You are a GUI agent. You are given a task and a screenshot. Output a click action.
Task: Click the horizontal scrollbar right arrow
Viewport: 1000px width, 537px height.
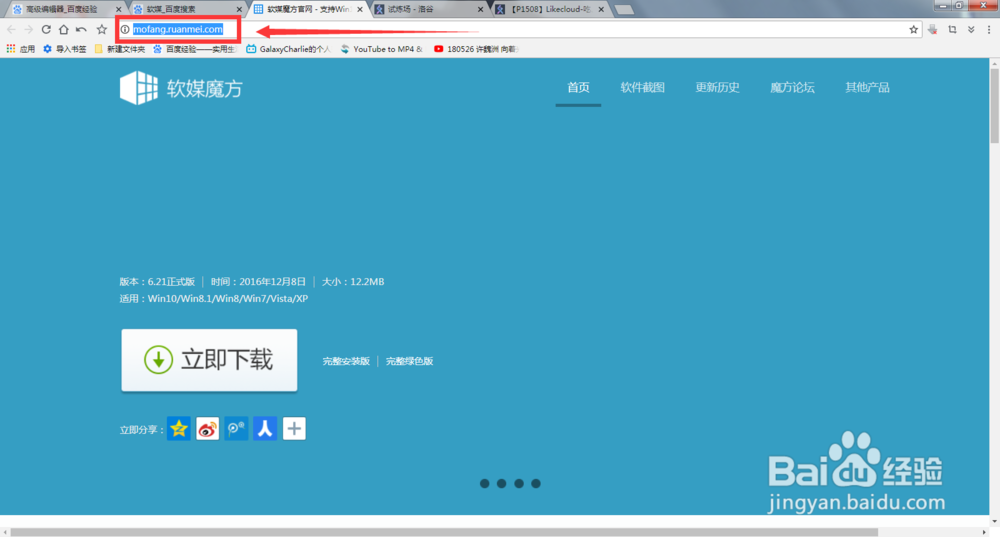983,532
